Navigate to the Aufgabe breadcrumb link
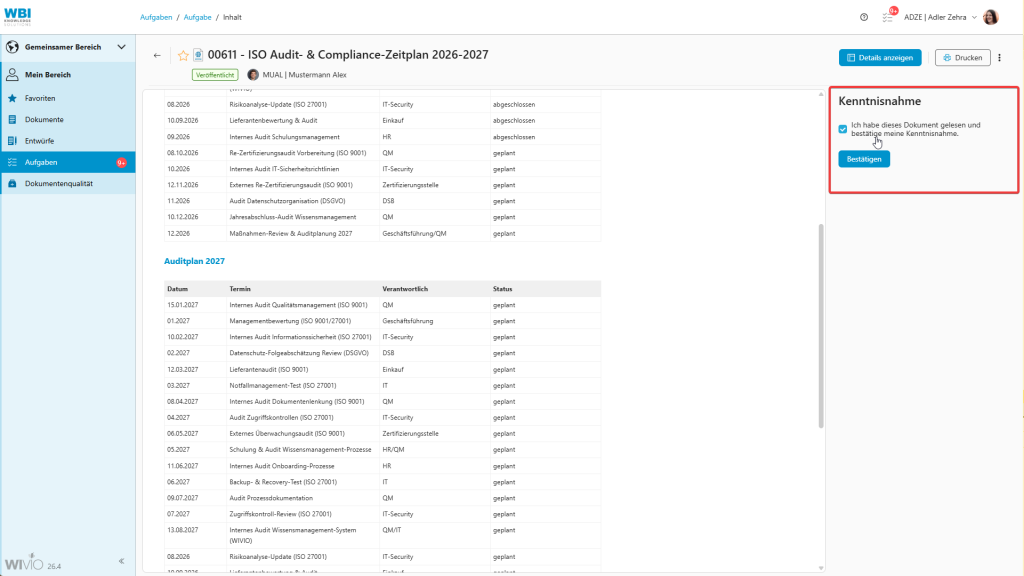This screenshot has height=576, width=1024. click(197, 18)
